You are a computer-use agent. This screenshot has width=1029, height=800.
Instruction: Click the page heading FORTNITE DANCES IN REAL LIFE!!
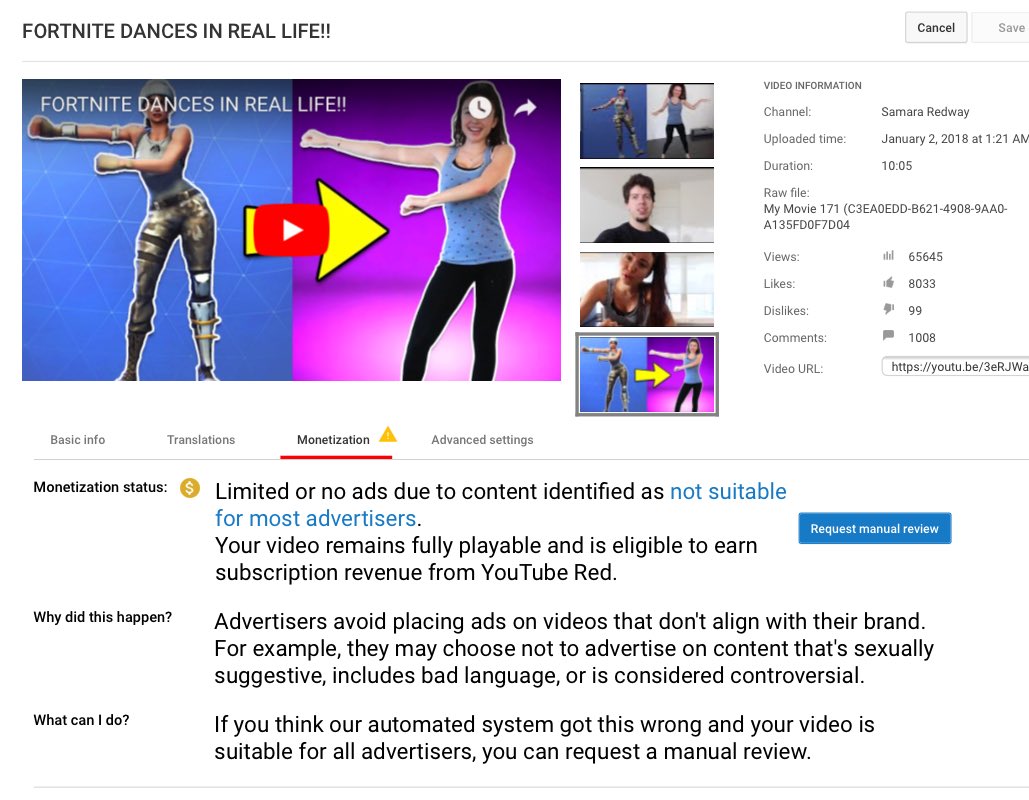[176, 31]
